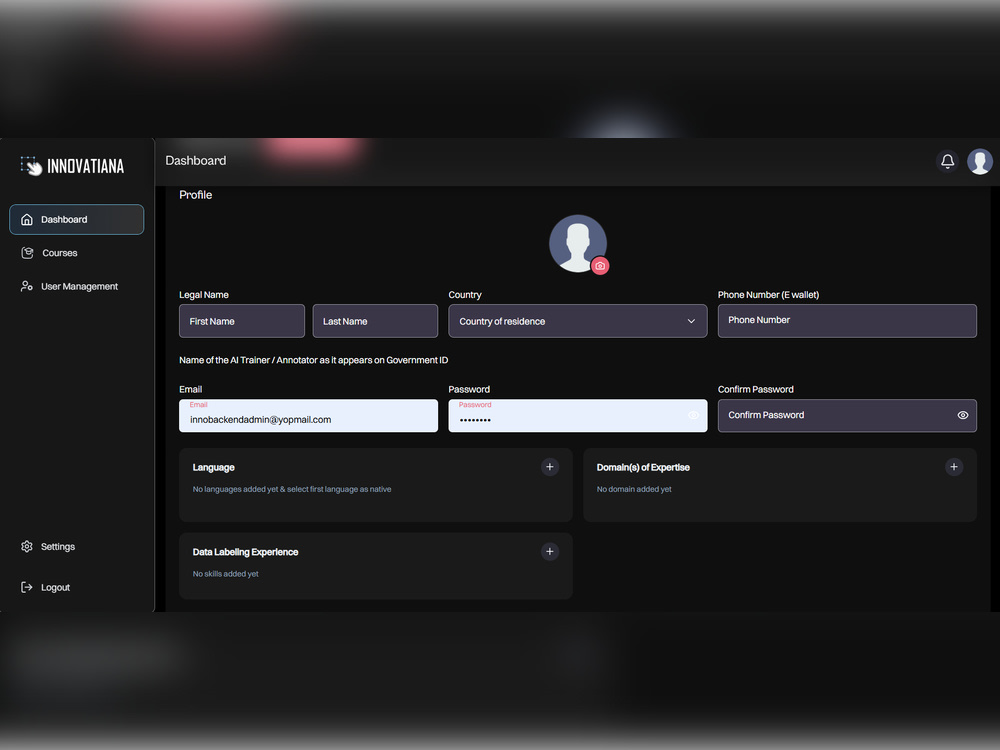
Task: Toggle visibility of the Password field
Action: [693, 415]
